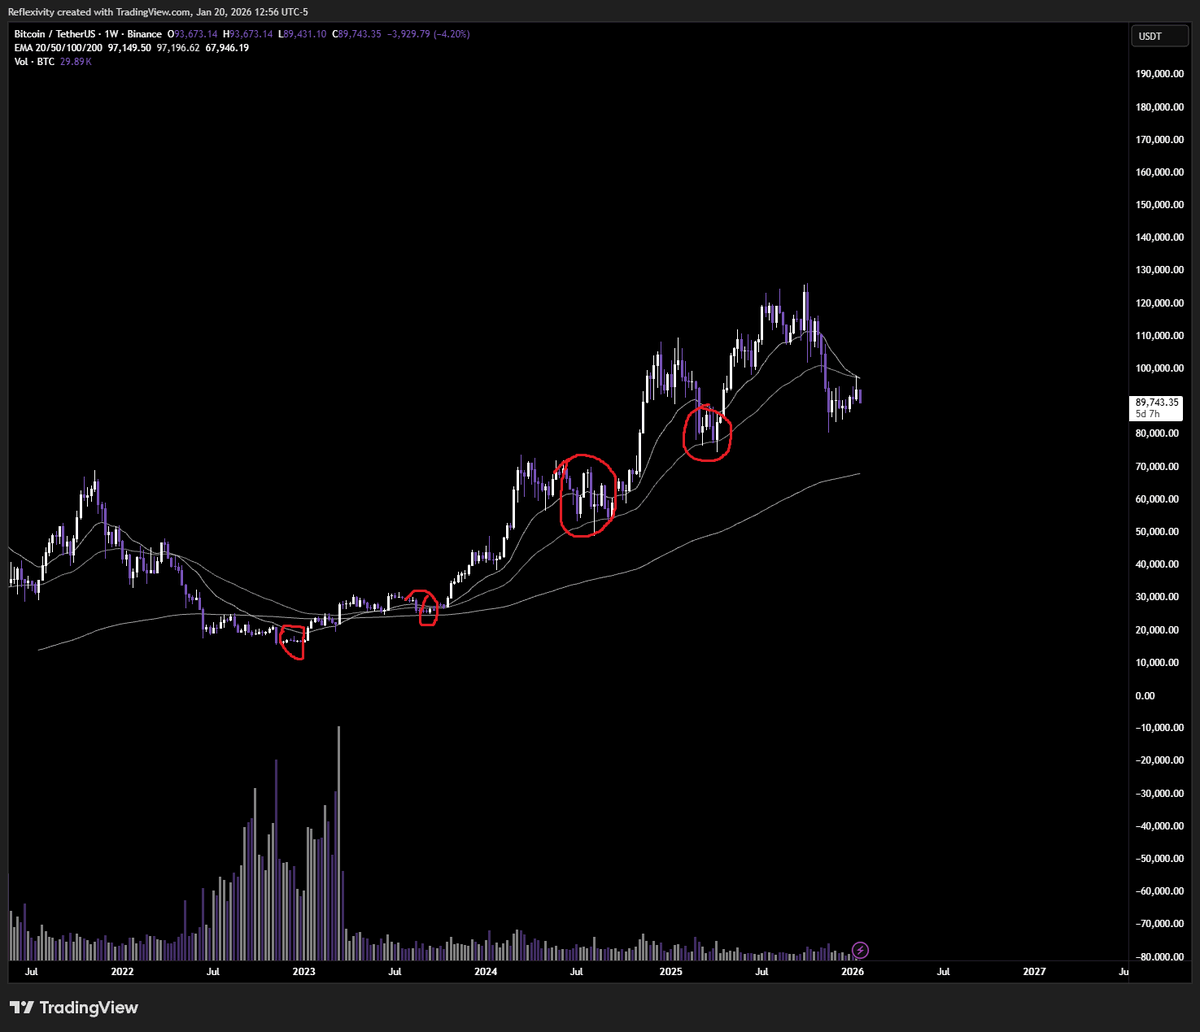Click the 2027 label on time axis

pyautogui.click(x=1035, y=971)
